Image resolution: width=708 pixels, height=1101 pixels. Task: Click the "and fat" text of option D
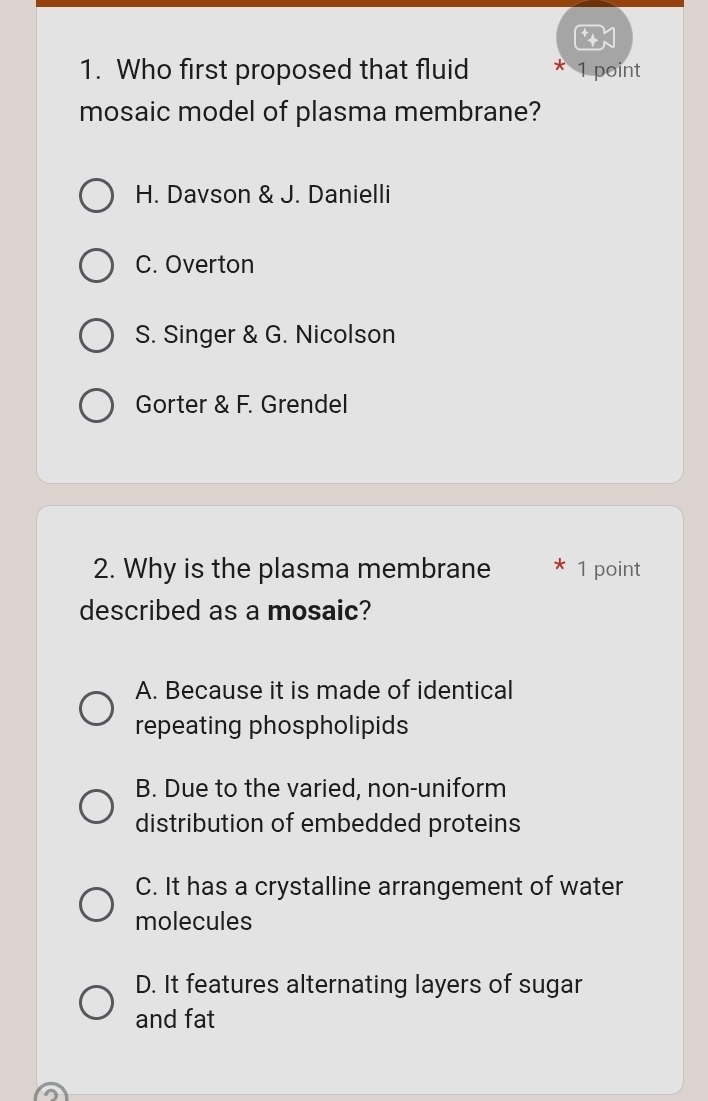[175, 1019]
